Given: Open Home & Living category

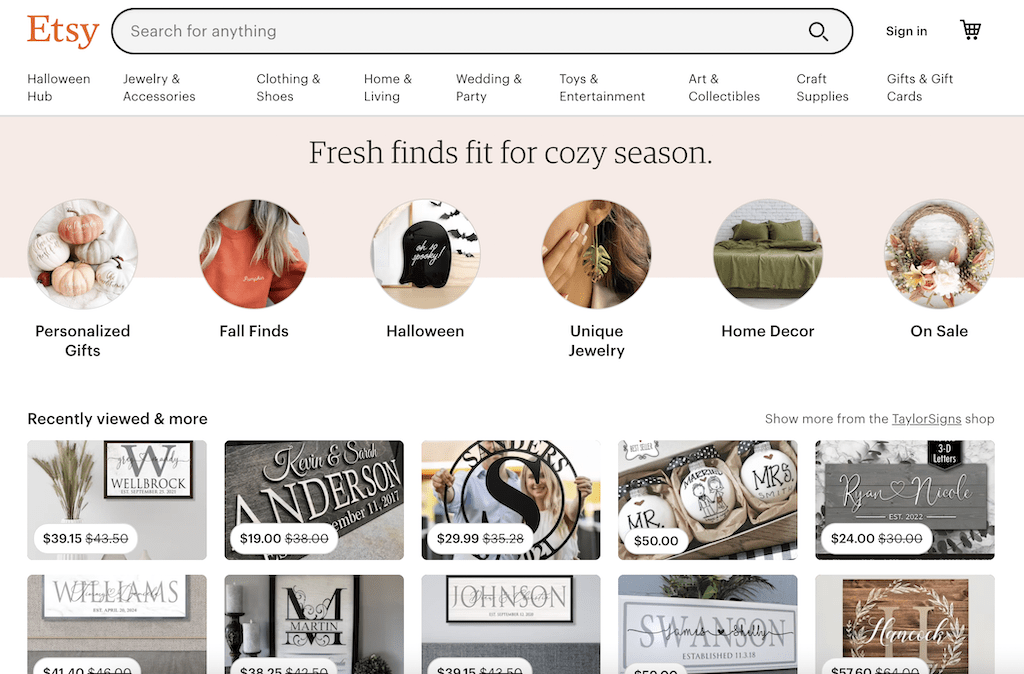Looking at the screenshot, I should [388, 88].
